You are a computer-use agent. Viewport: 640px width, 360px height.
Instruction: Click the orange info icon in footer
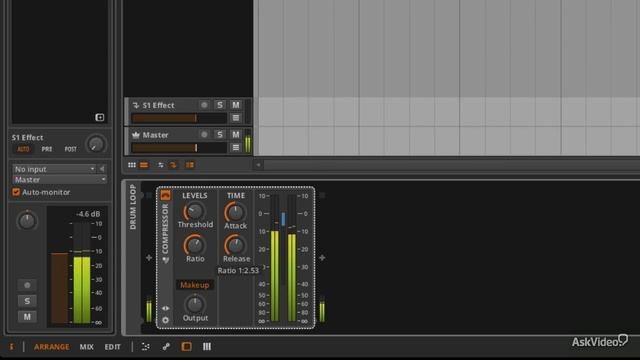click(x=11, y=347)
